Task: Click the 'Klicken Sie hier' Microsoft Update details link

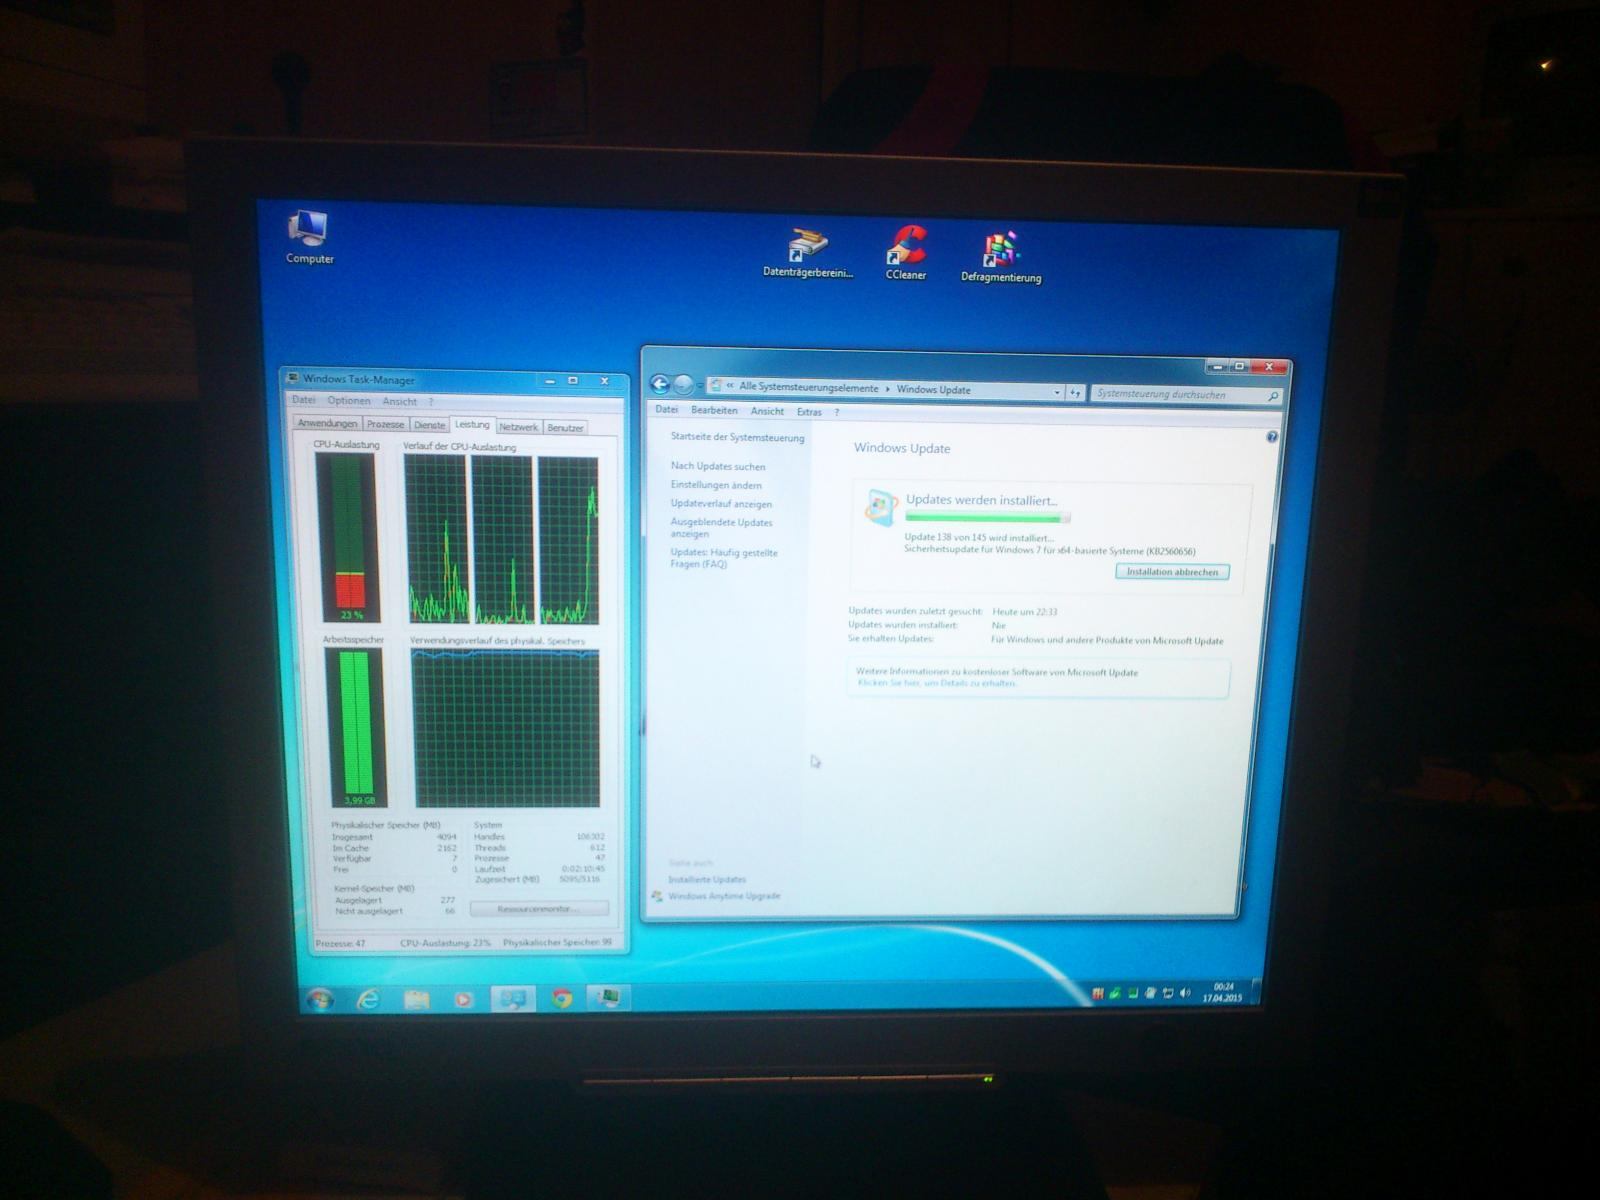Action: pyautogui.click(x=937, y=683)
